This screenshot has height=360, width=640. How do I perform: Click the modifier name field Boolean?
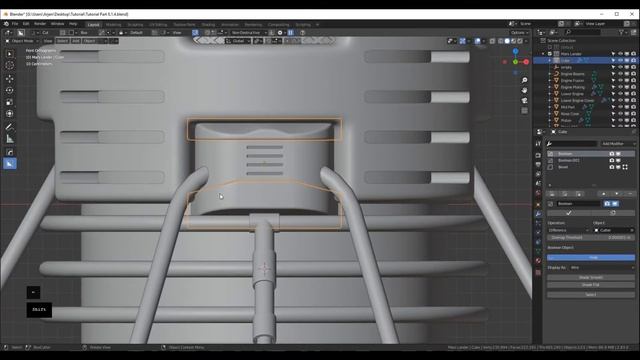(x=579, y=204)
